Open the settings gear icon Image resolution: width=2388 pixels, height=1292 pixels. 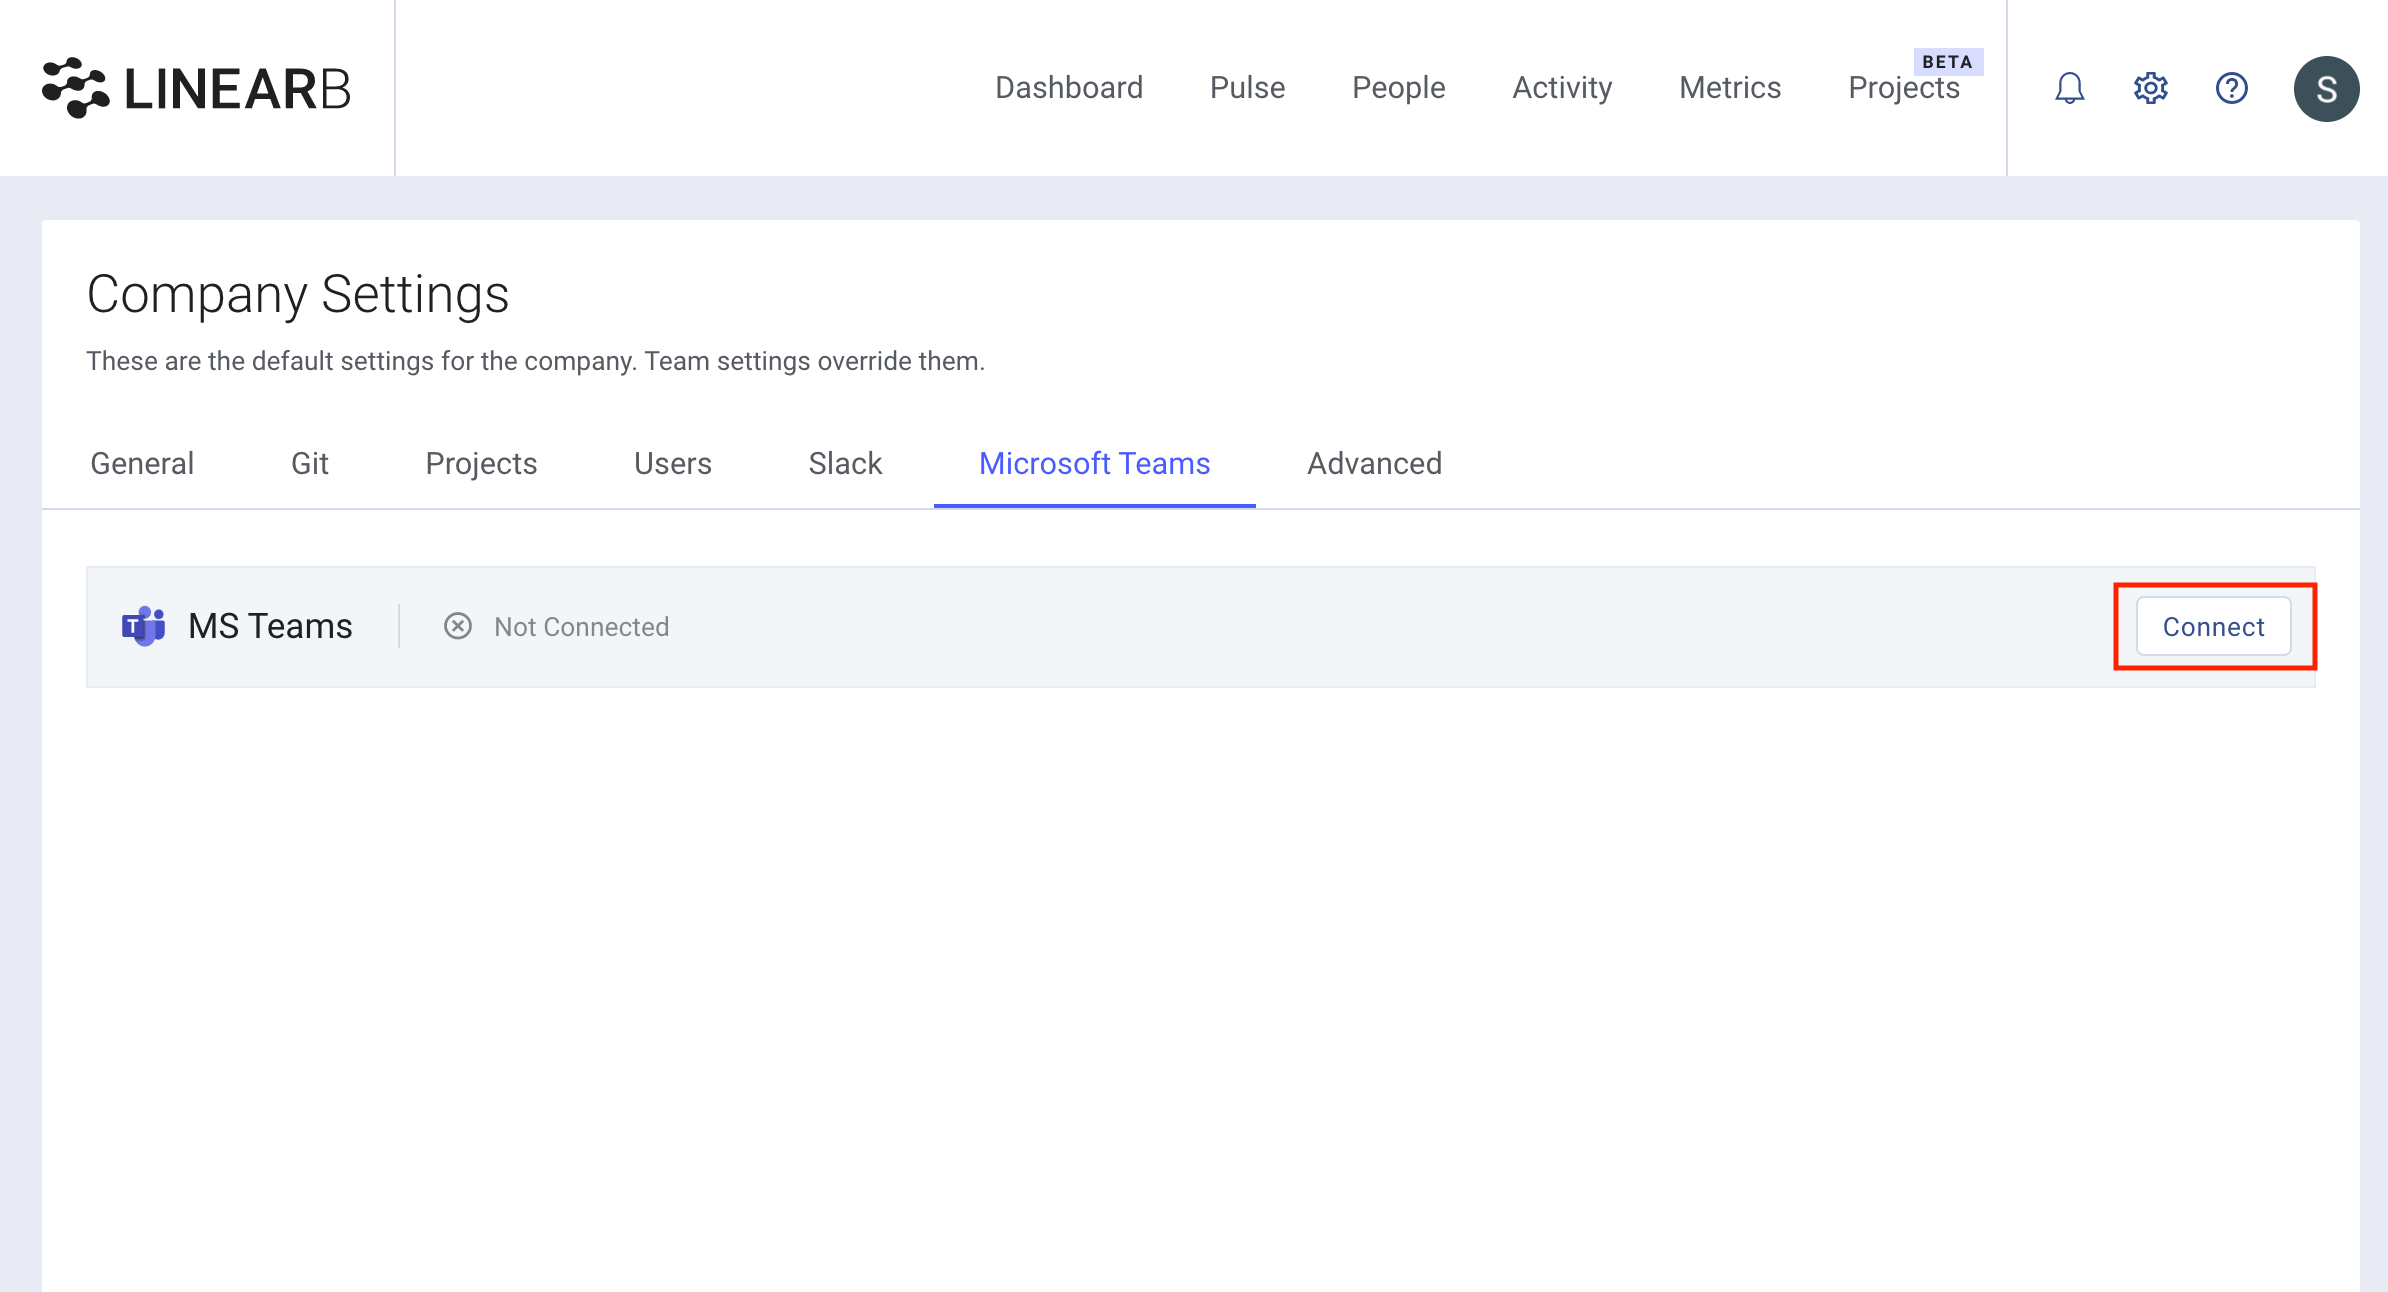click(2150, 88)
